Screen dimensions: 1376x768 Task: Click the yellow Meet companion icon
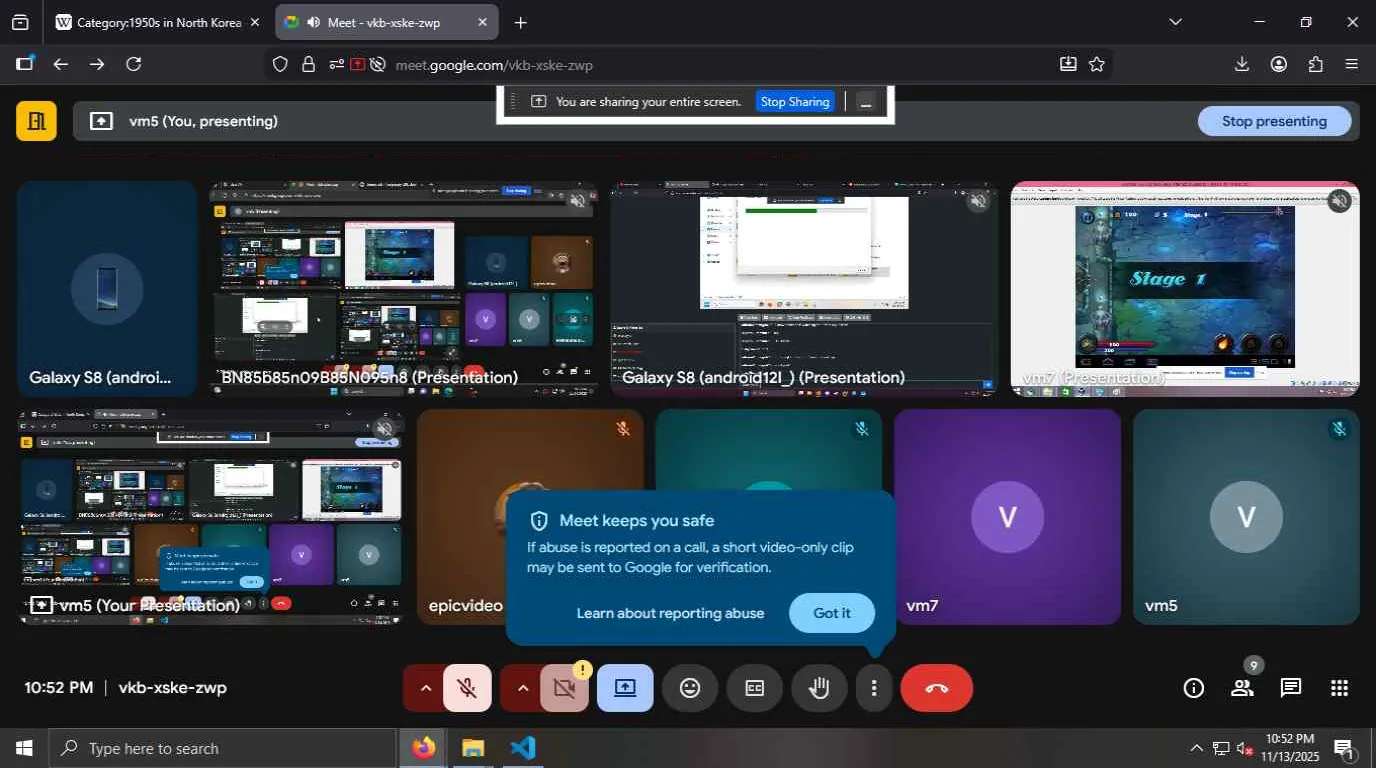36,121
